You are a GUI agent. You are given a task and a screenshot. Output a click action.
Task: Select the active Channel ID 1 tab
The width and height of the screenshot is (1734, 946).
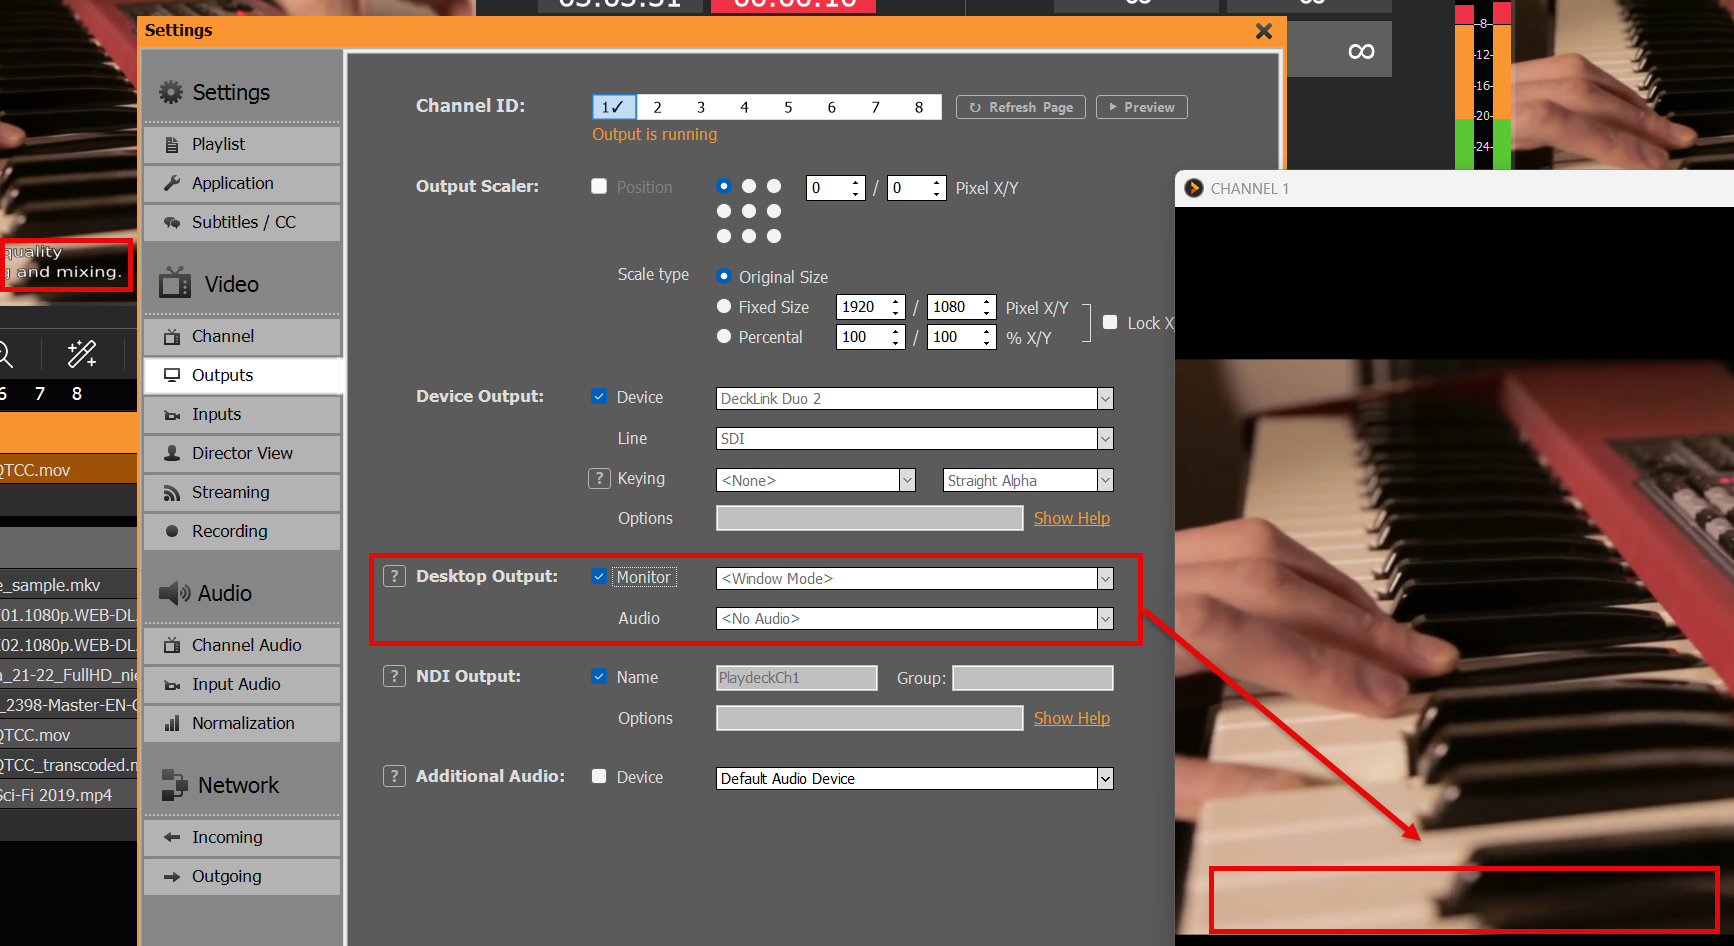click(614, 107)
